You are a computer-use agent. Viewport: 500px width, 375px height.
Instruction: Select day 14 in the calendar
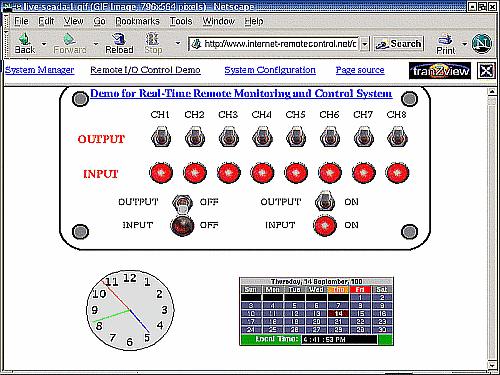338,313
